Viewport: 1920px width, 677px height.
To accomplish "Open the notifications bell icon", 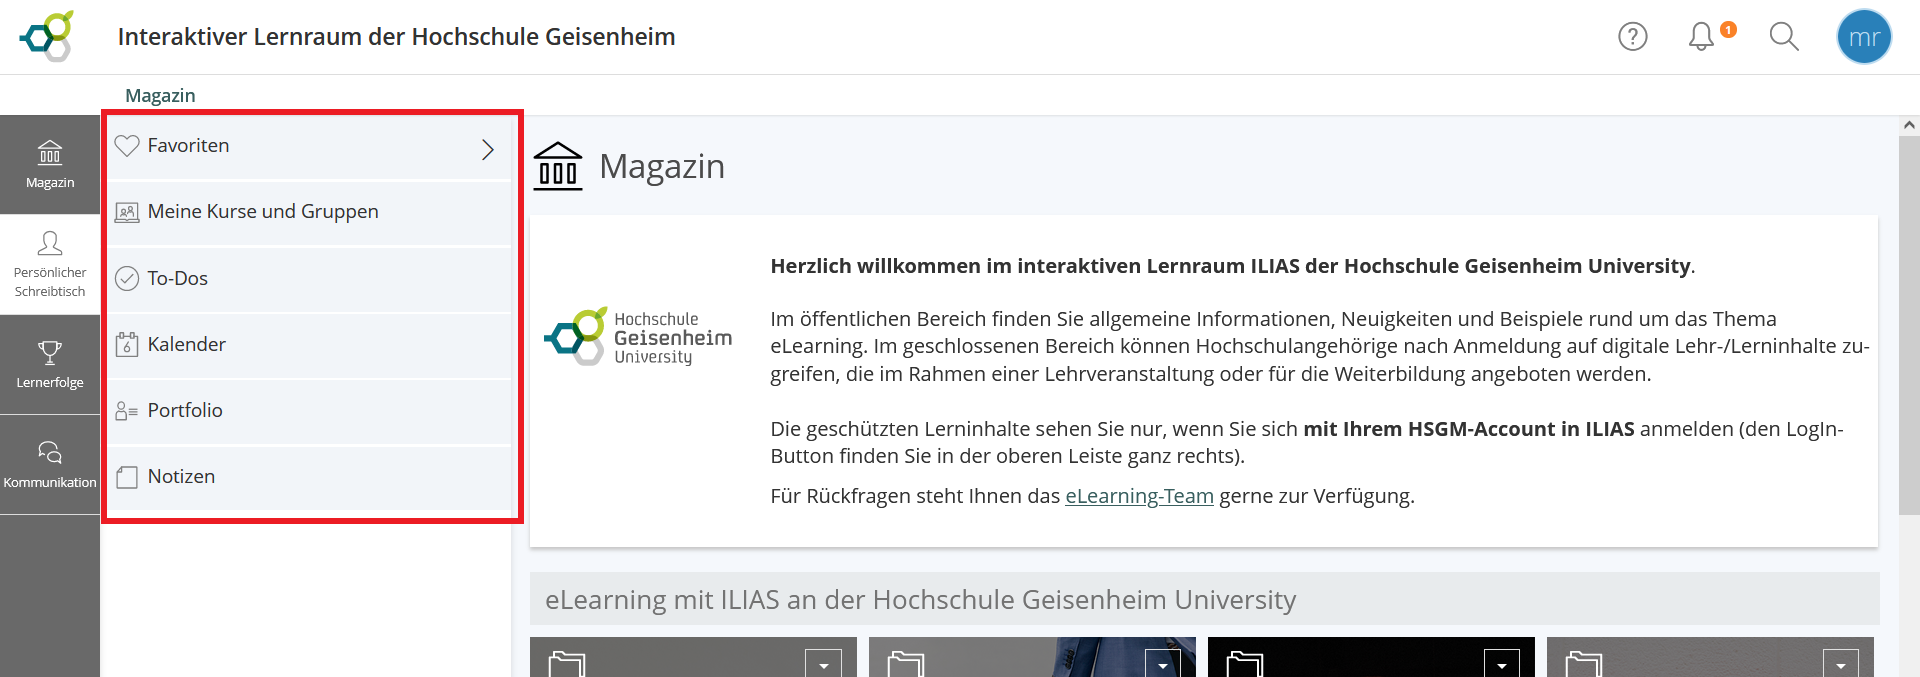I will [x=1701, y=37].
